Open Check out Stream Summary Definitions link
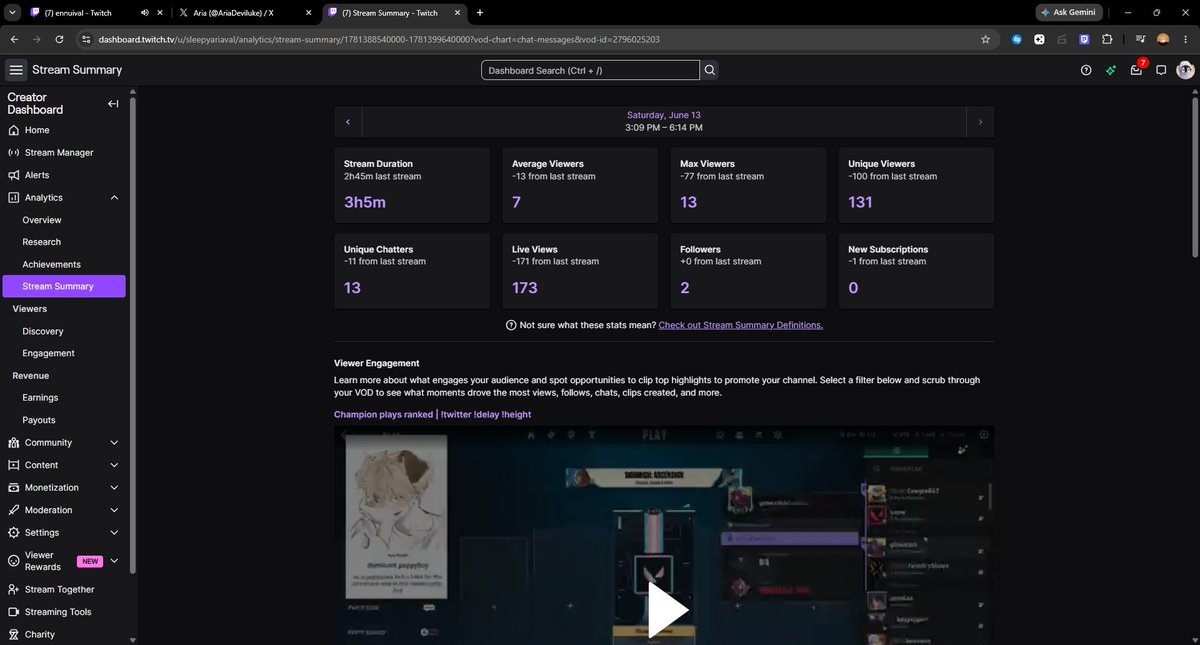This screenshot has height=645, width=1200. (741, 325)
